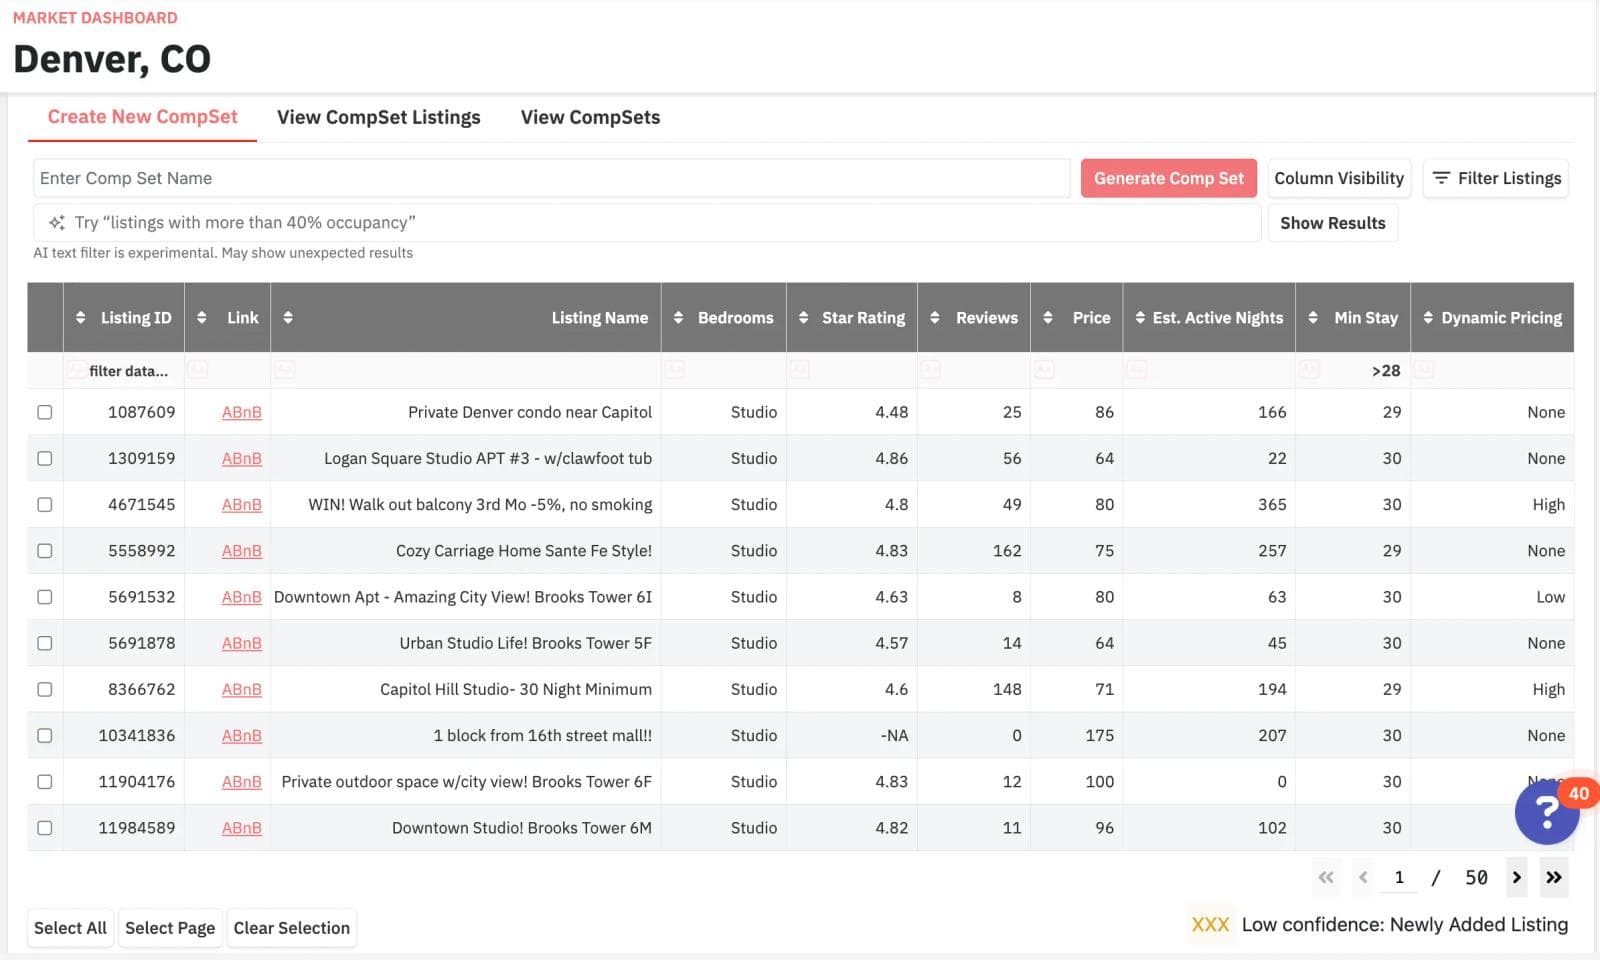Open the Column Visibility dropdown
Viewport: 1600px width, 960px height.
[x=1339, y=178]
